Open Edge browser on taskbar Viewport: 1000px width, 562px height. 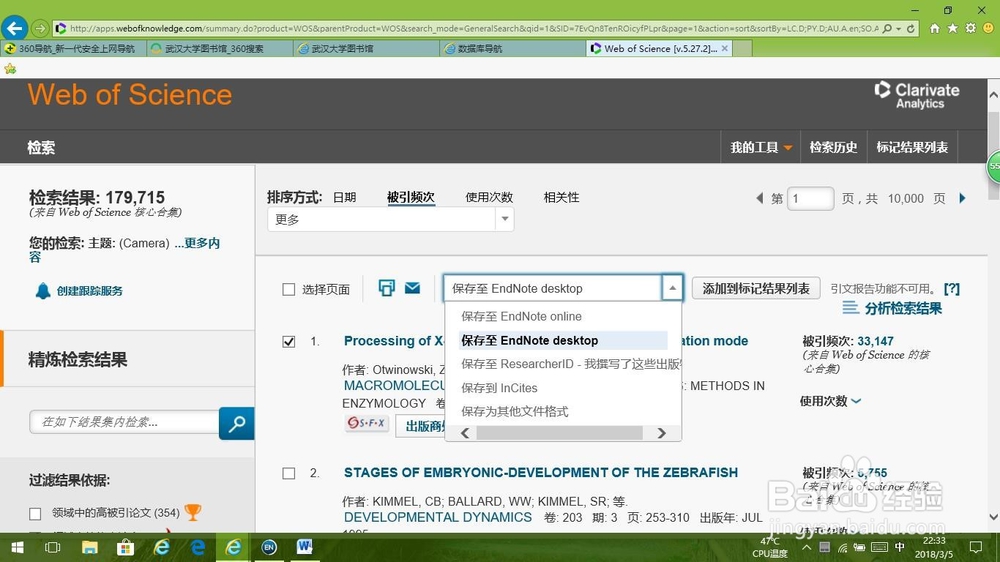coord(198,547)
